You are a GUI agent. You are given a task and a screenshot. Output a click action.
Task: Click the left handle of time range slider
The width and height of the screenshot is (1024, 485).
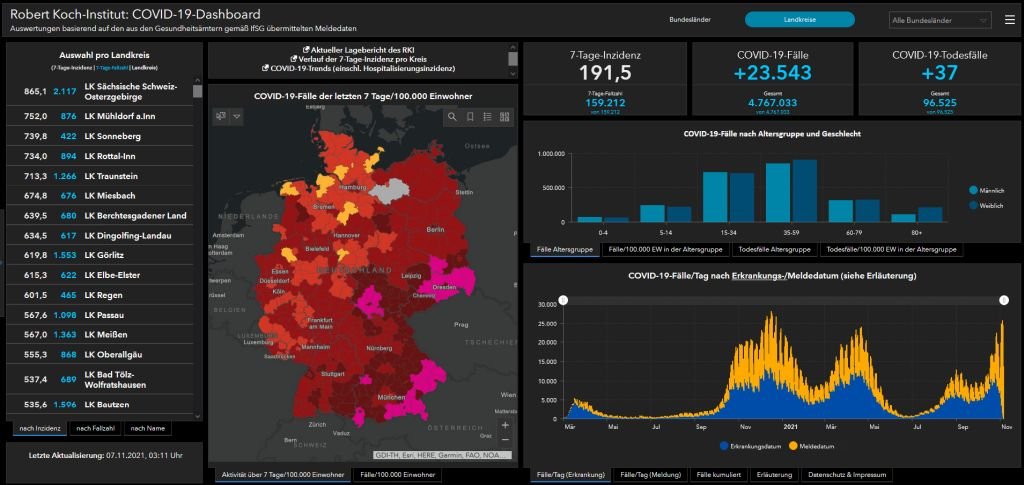pos(563,299)
